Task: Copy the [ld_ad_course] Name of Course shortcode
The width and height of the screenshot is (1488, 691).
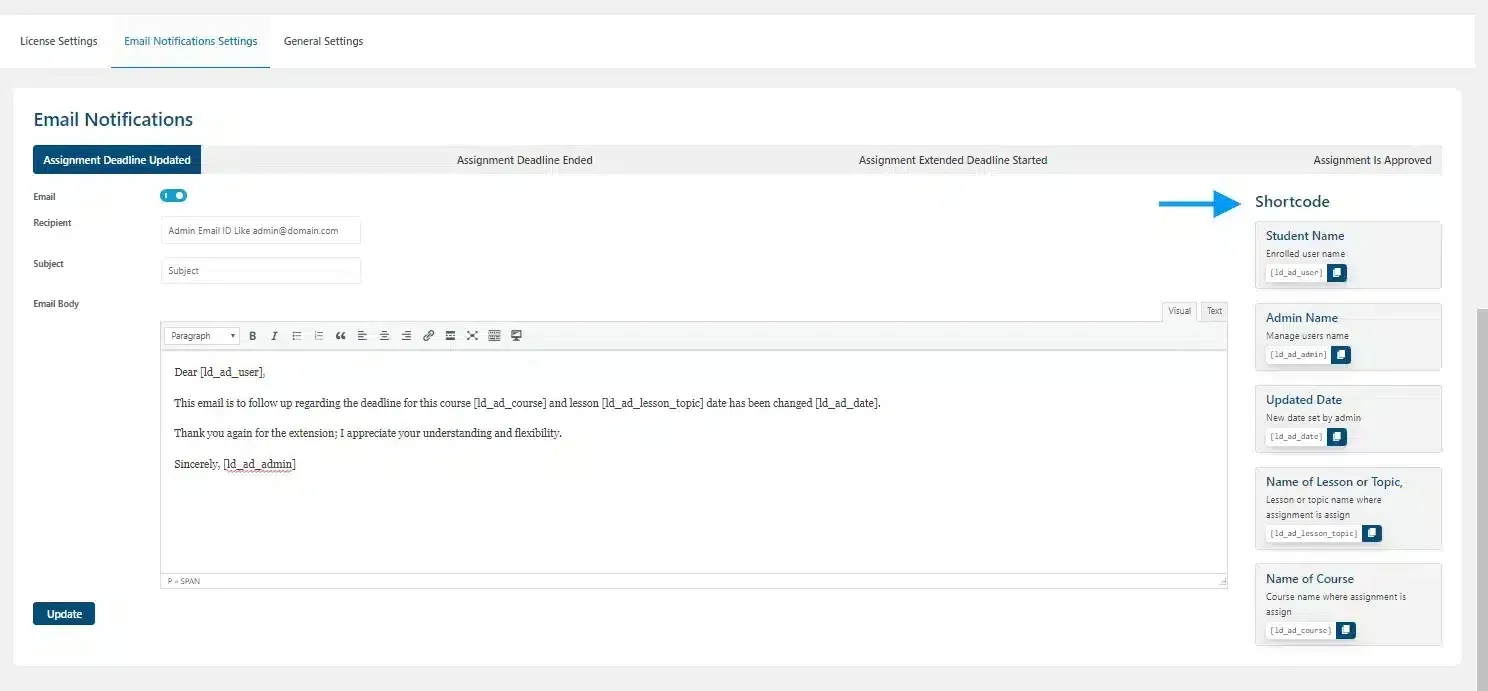Action: click(1345, 630)
